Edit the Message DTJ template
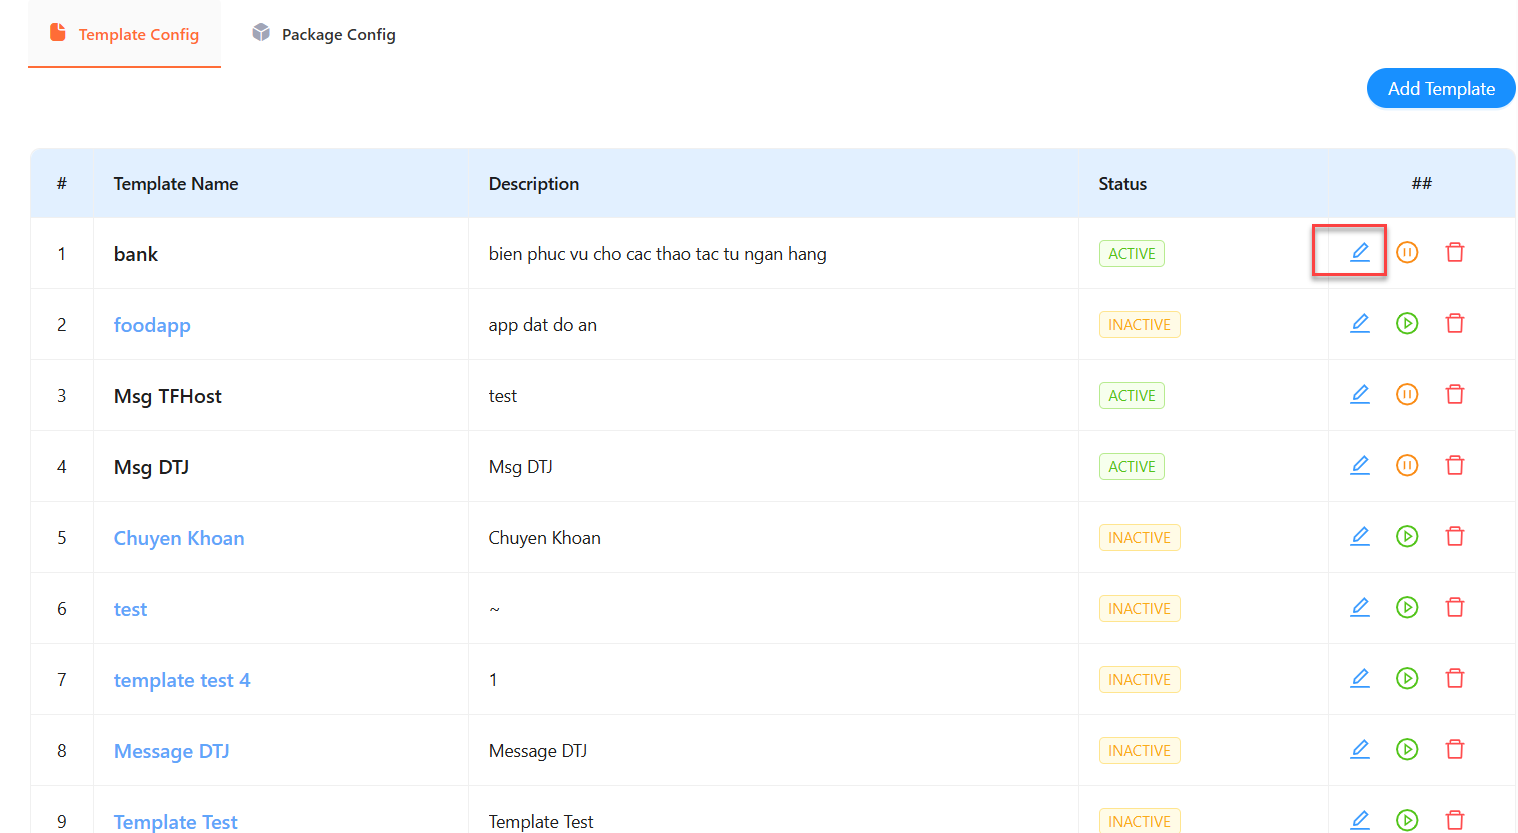This screenshot has height=833, width=1518. 1359,749
